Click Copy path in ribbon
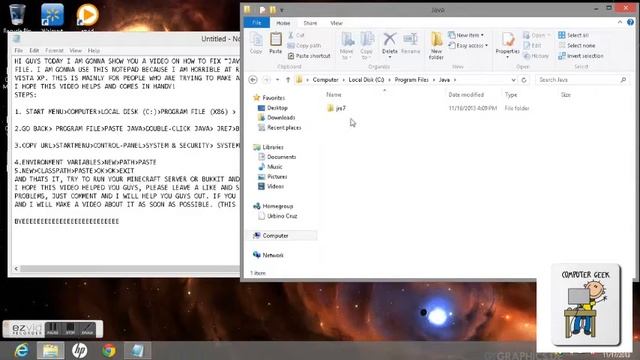The height and width of the screenshot is (360, 640). click(x=304, y=46)
